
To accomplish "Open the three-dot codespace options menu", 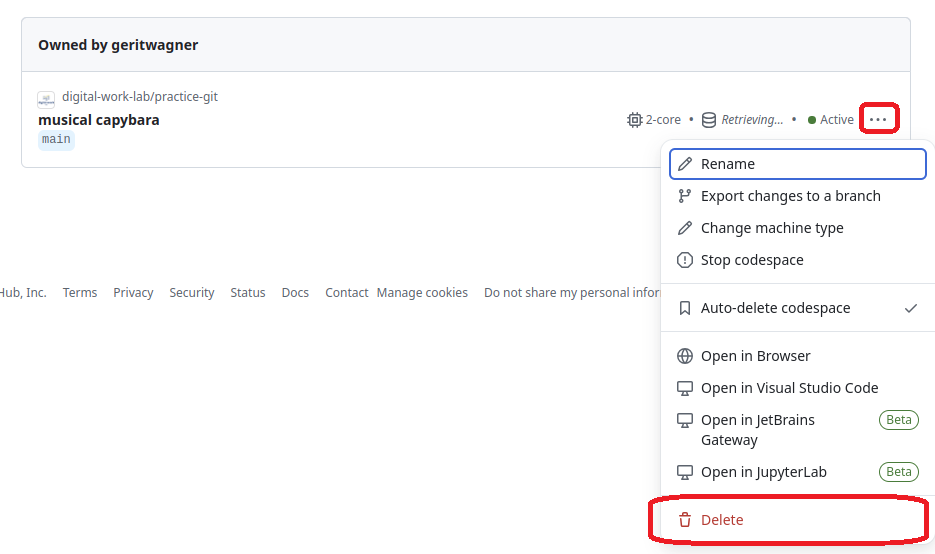I will 878,119.
